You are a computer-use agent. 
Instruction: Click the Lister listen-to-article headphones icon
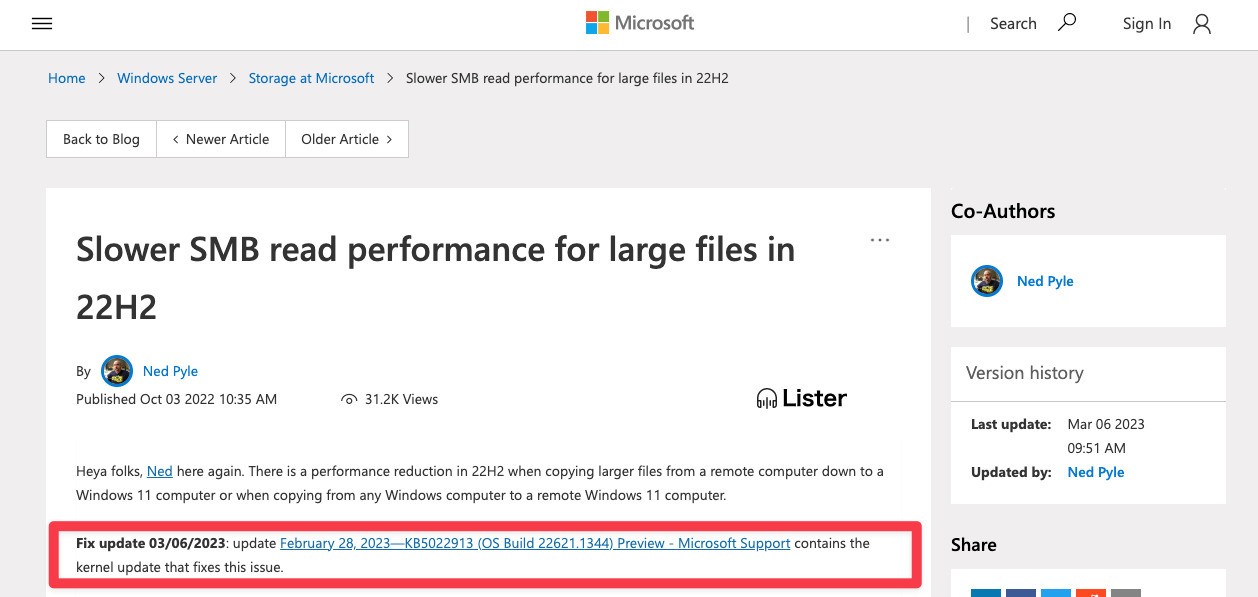766,398
